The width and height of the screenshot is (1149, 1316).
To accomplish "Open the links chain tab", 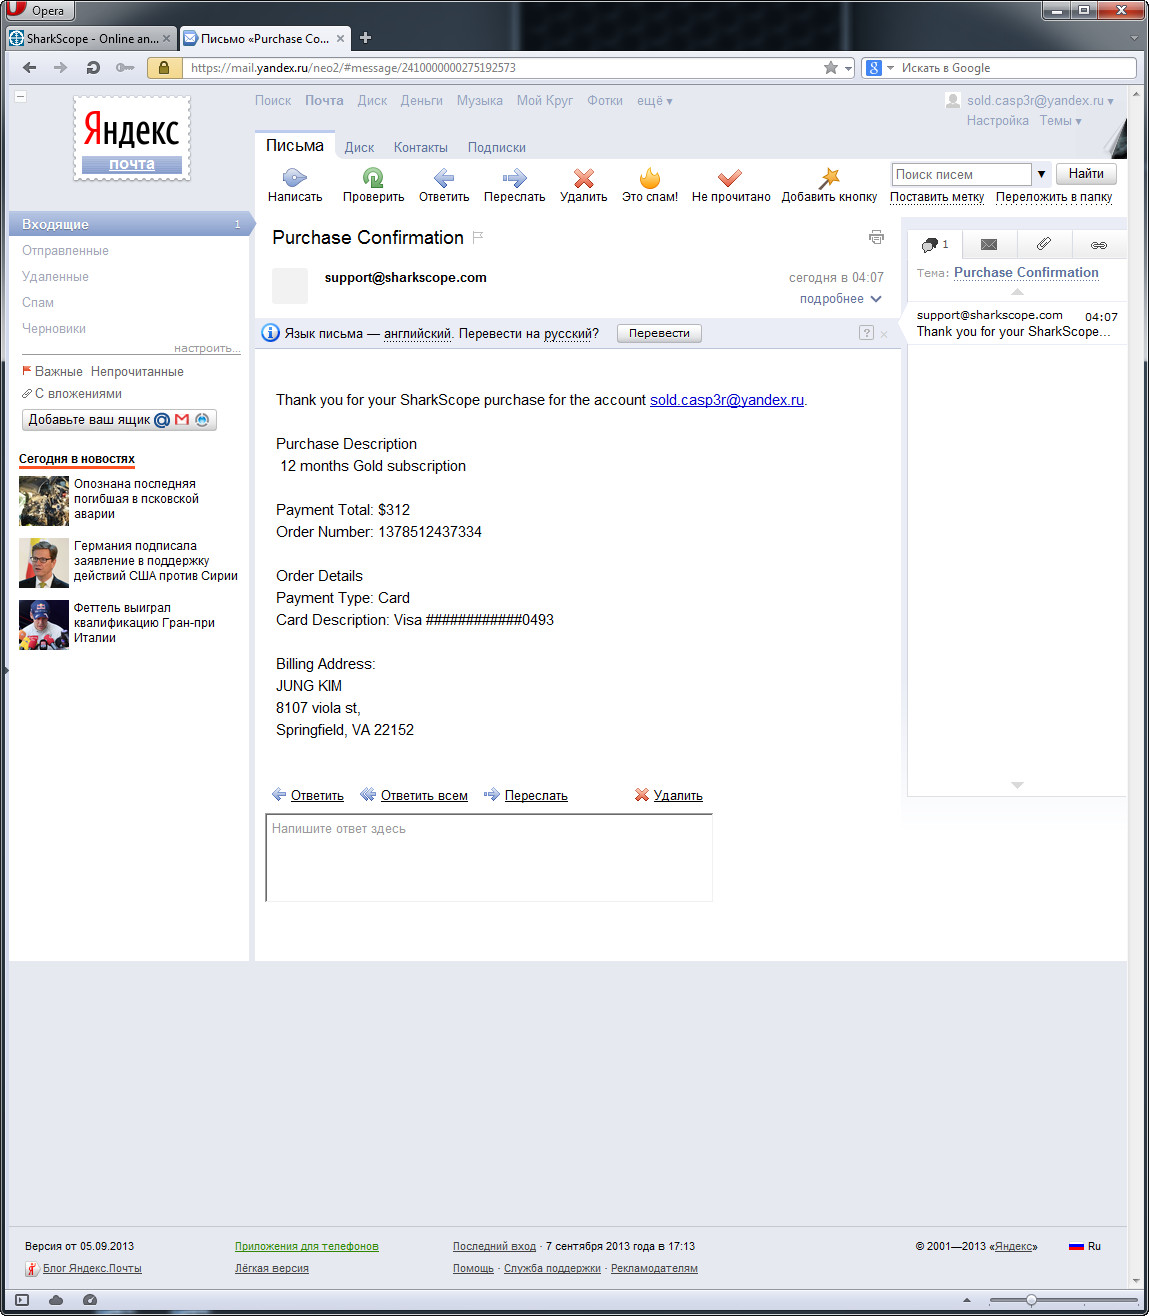I will (1098, 245).
